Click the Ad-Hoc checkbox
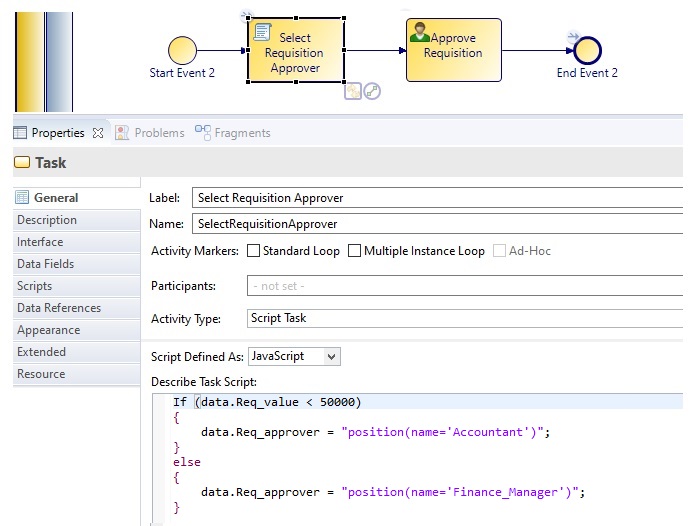Image resolution: width=694 pixels, height=526 pixels. click(500, 251)
